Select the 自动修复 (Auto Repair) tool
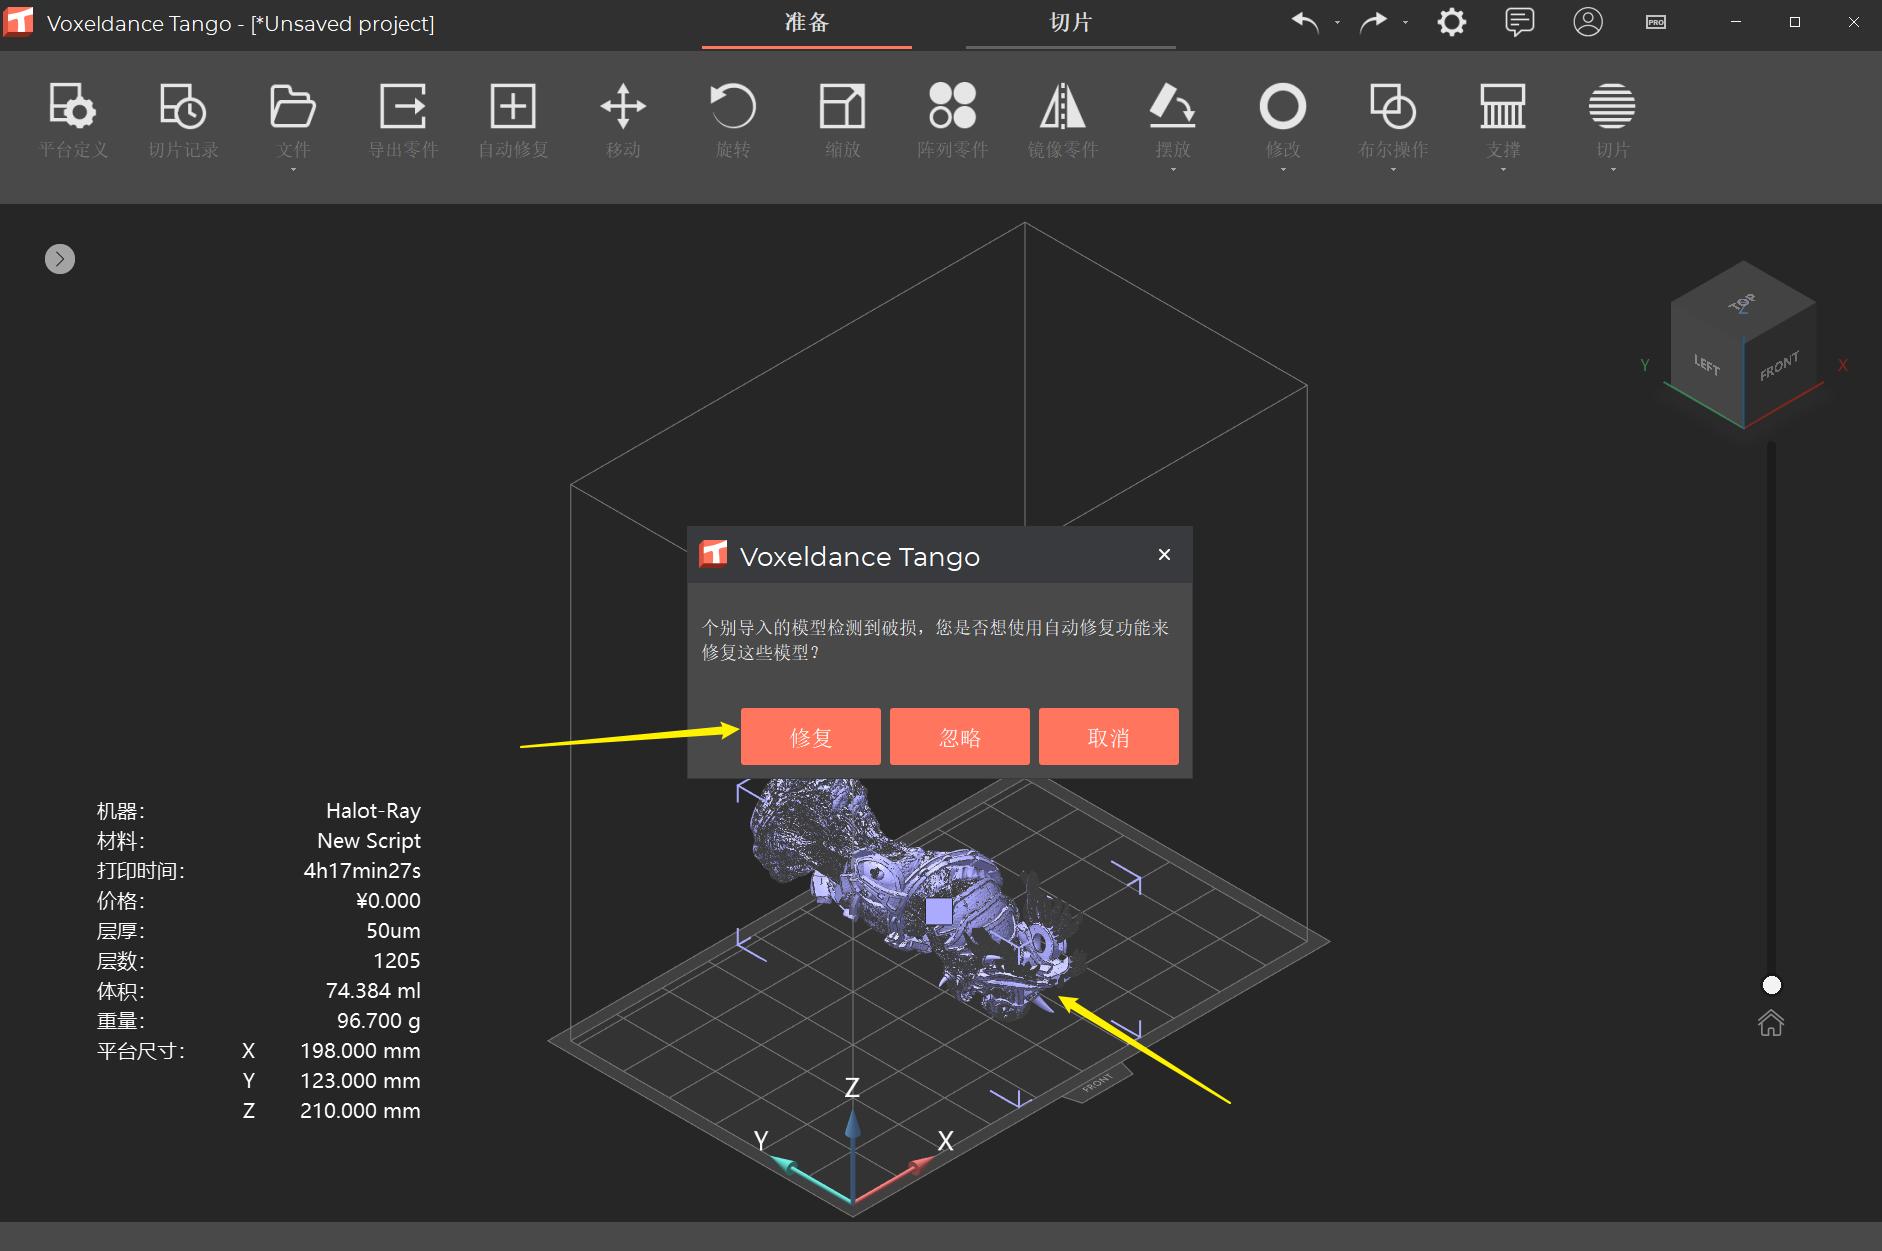This screenshot has width=1882, height=1251. tap(512, 120)
